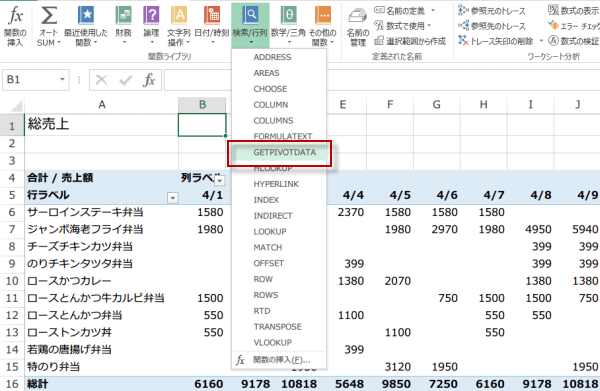Open 最近使用した関数 star icon
Viewport: 600px width, 391px height.
click(x=86, y=15)
